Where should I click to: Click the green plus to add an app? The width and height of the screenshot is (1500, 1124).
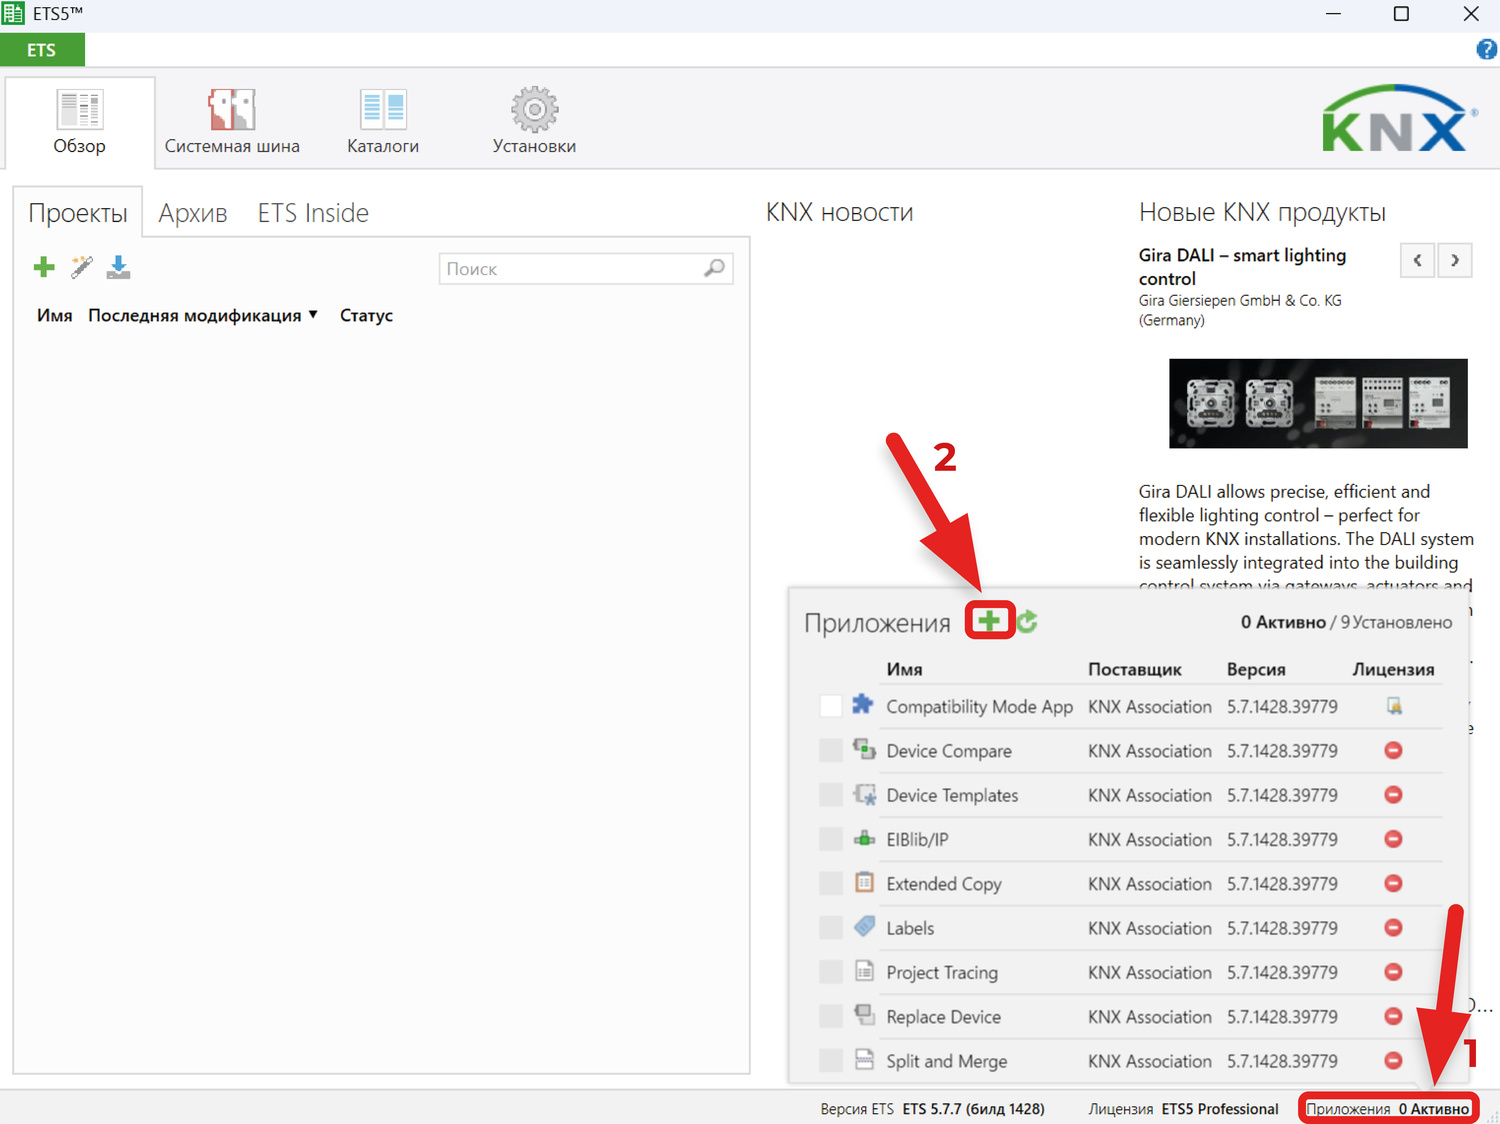click(x=989, y=621)
